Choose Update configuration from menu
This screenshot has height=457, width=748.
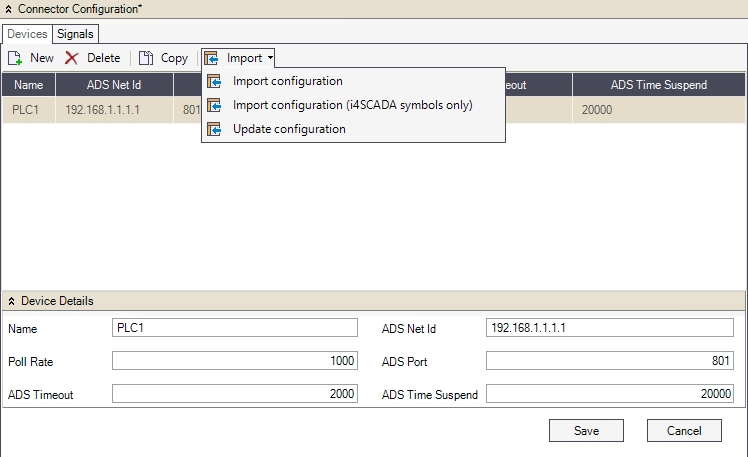(x=289, y=129)
